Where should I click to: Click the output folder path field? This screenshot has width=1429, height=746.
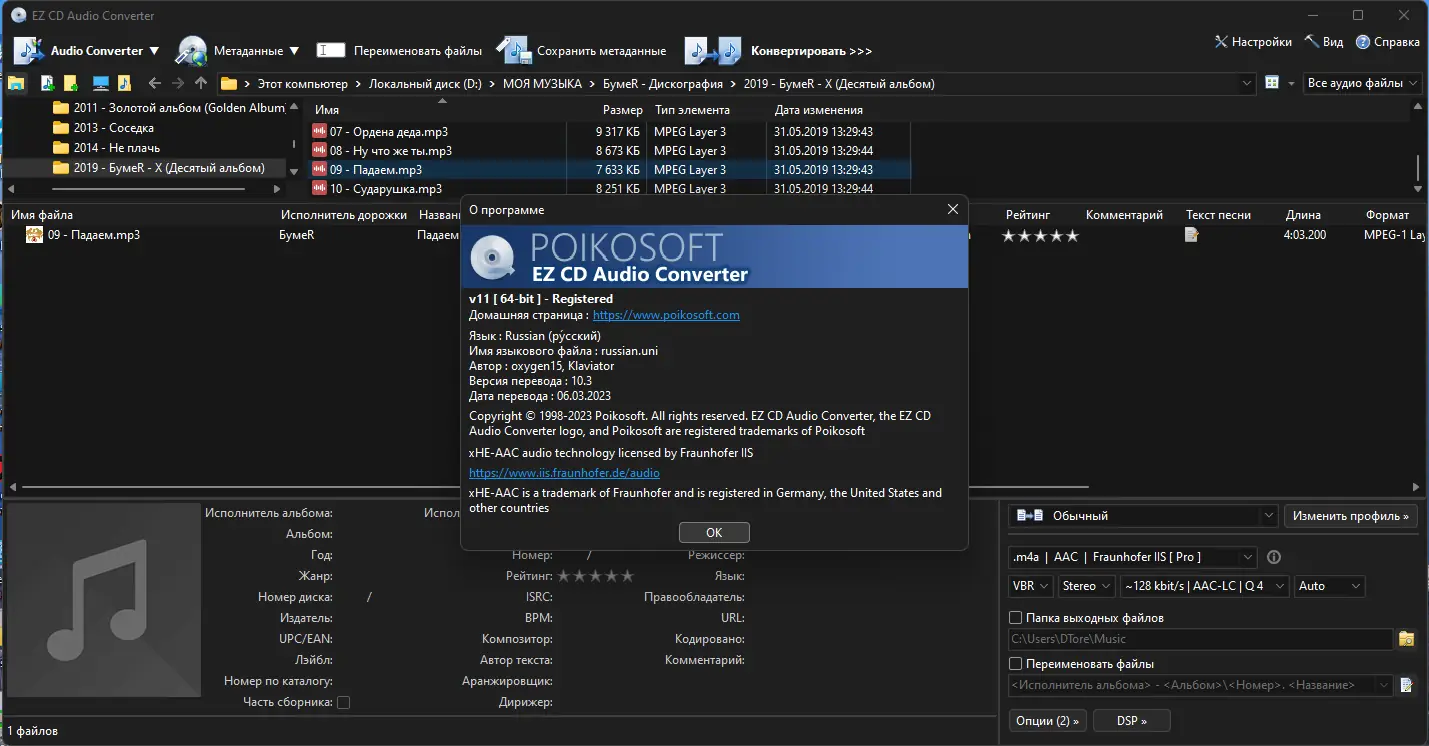click(x=1200, y=639)
